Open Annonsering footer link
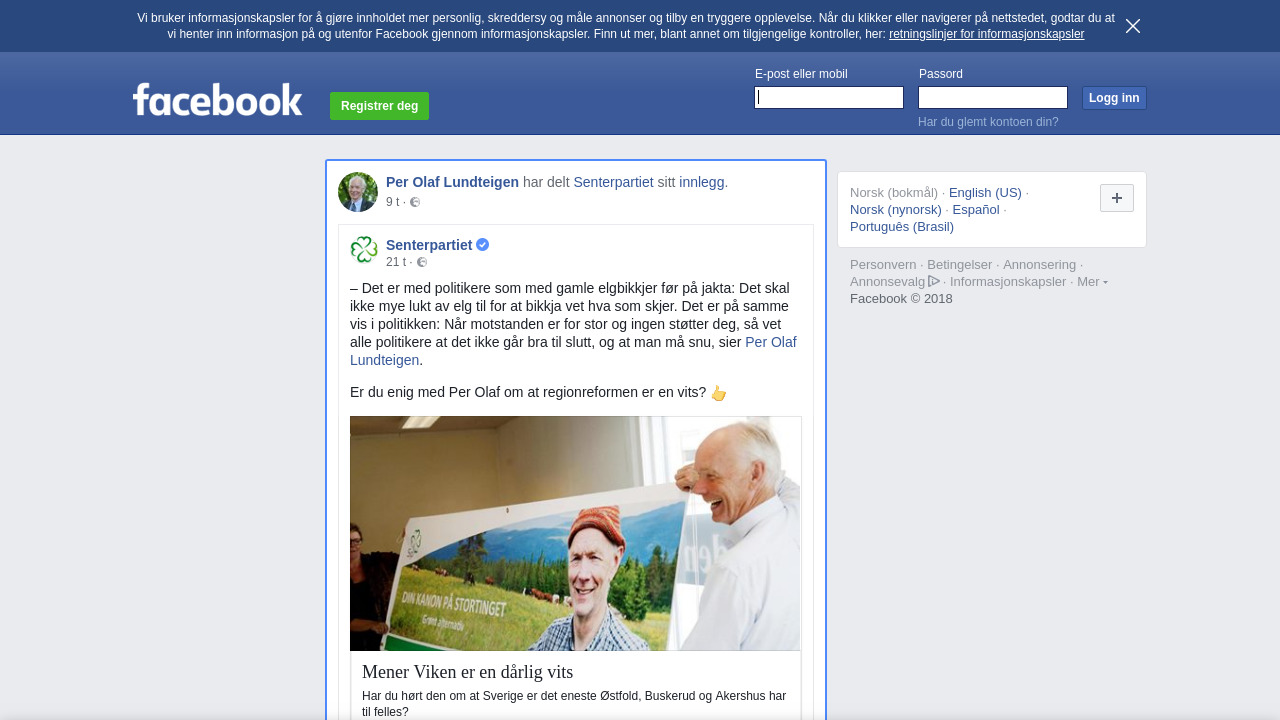 coord(1039,265)
